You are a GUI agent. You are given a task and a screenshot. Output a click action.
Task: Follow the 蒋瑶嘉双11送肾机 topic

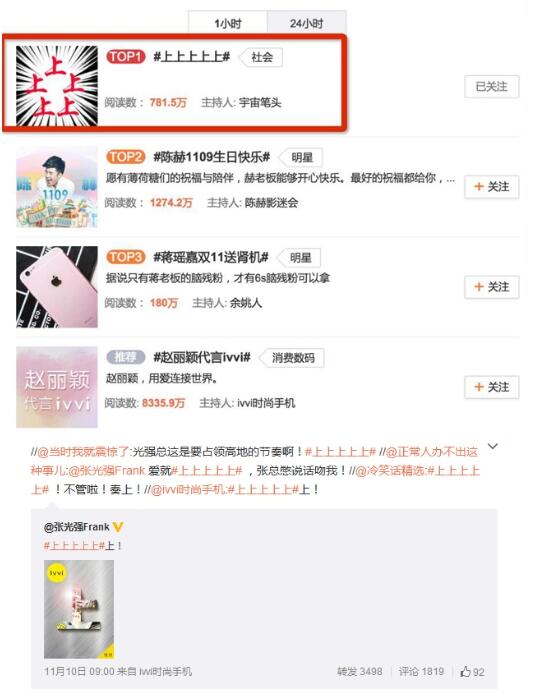point(491,287)
